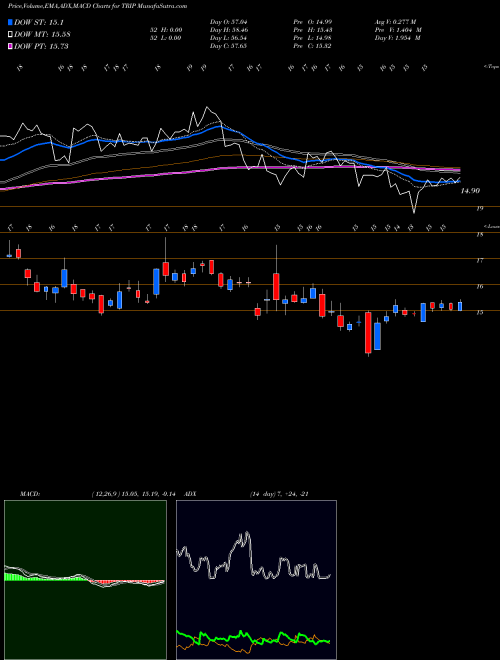Screen dimensions: 500x660
Task: Click the 16 price axis label
Action: point(479,287)
